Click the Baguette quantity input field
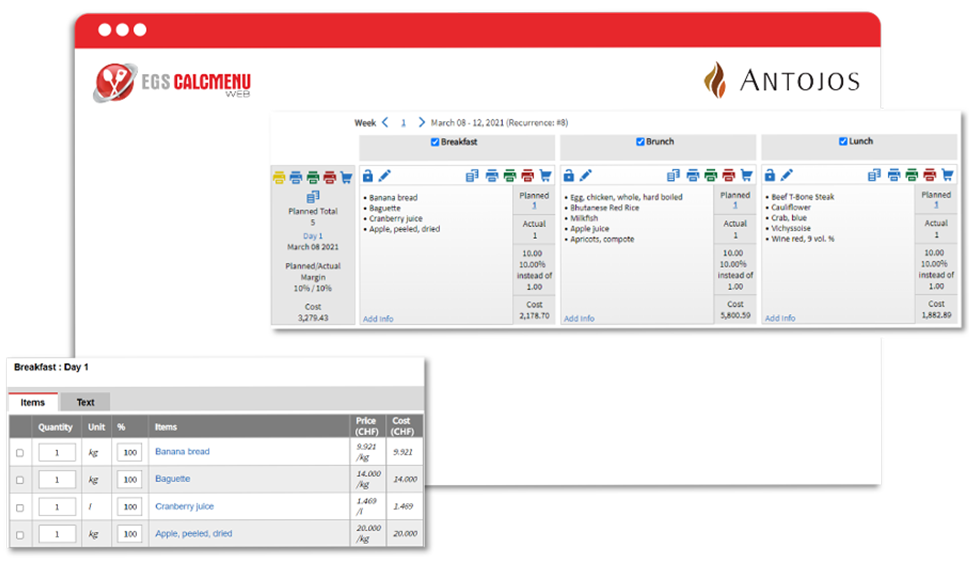 coord(57,480)
